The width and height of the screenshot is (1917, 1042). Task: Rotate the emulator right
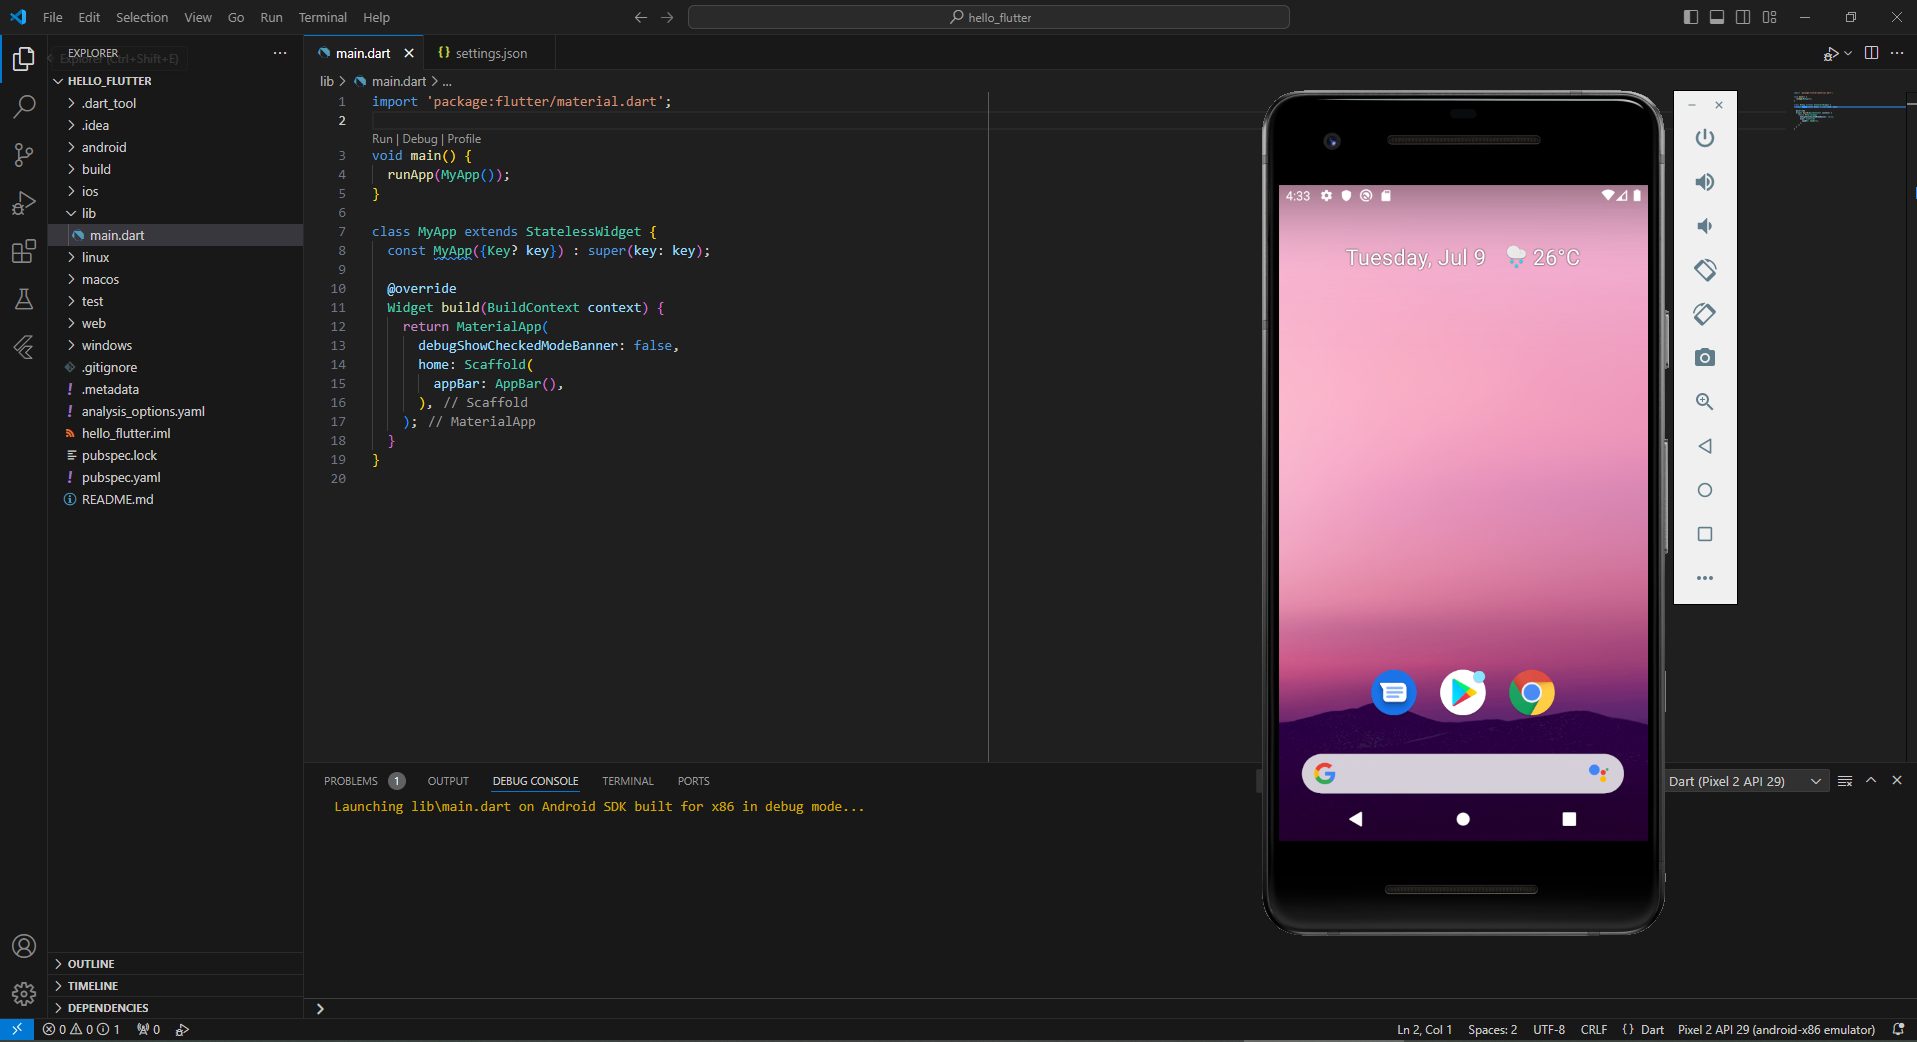pyautogui.click(x=1705, y=314)
